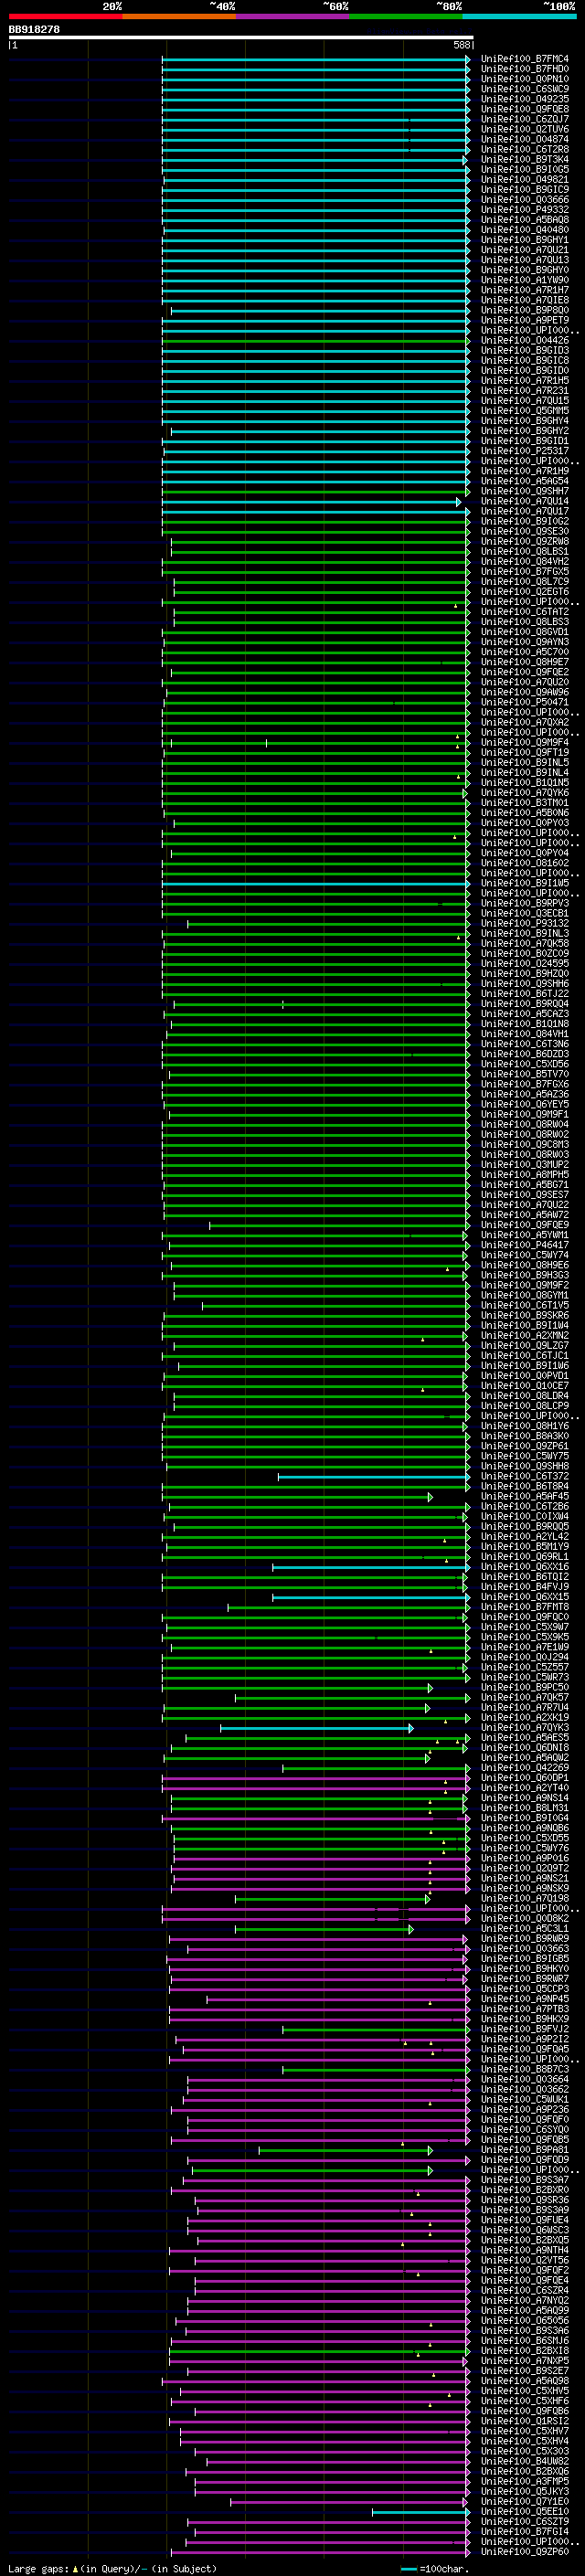Viewport: 585px width, 2576px height.
Task: Click the white query length bar
Action: click(x=241, y=38)
